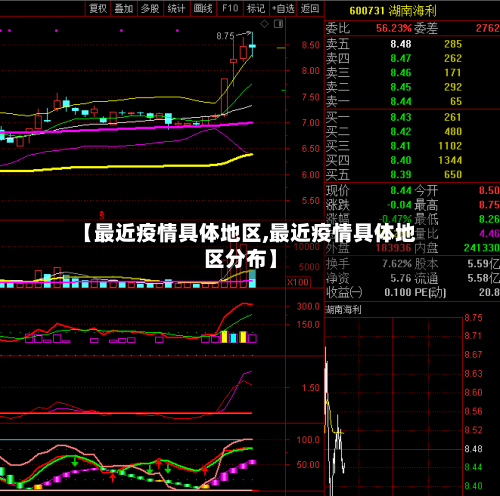This screenshot has height=496, width=500.
Task: Click the 现价 value 8.44
Action: tap(401, 191)
